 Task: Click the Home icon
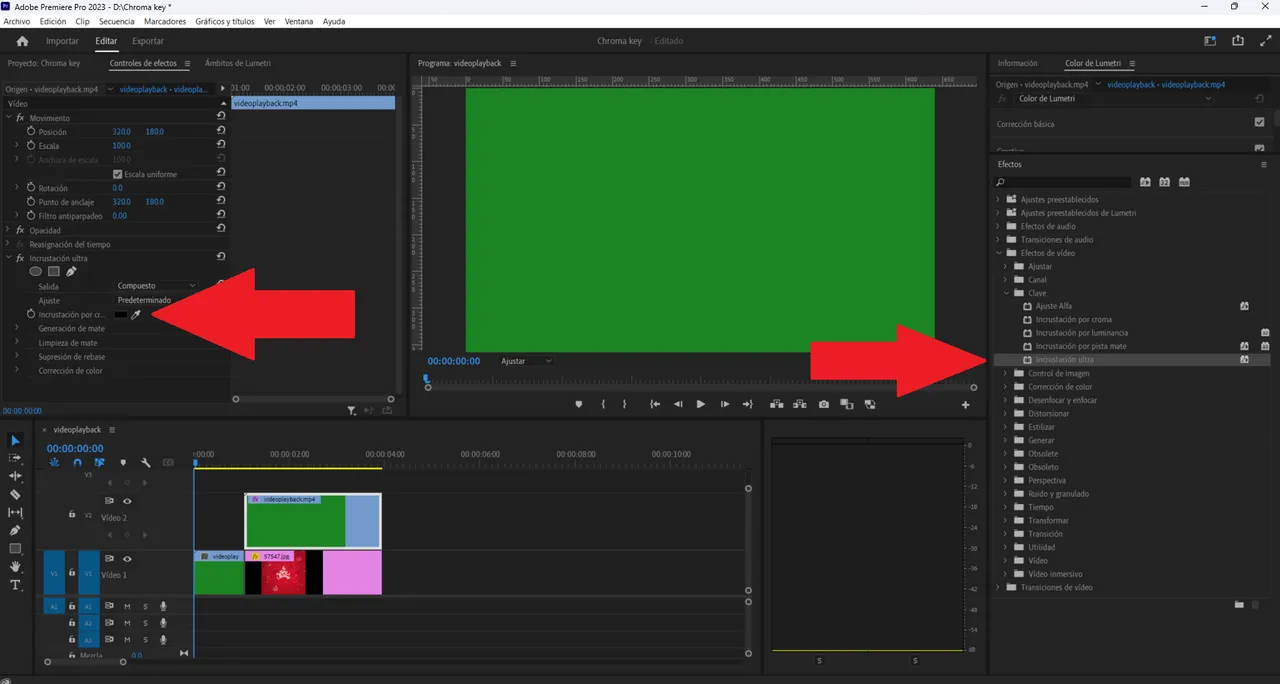[x=22, y=41]
